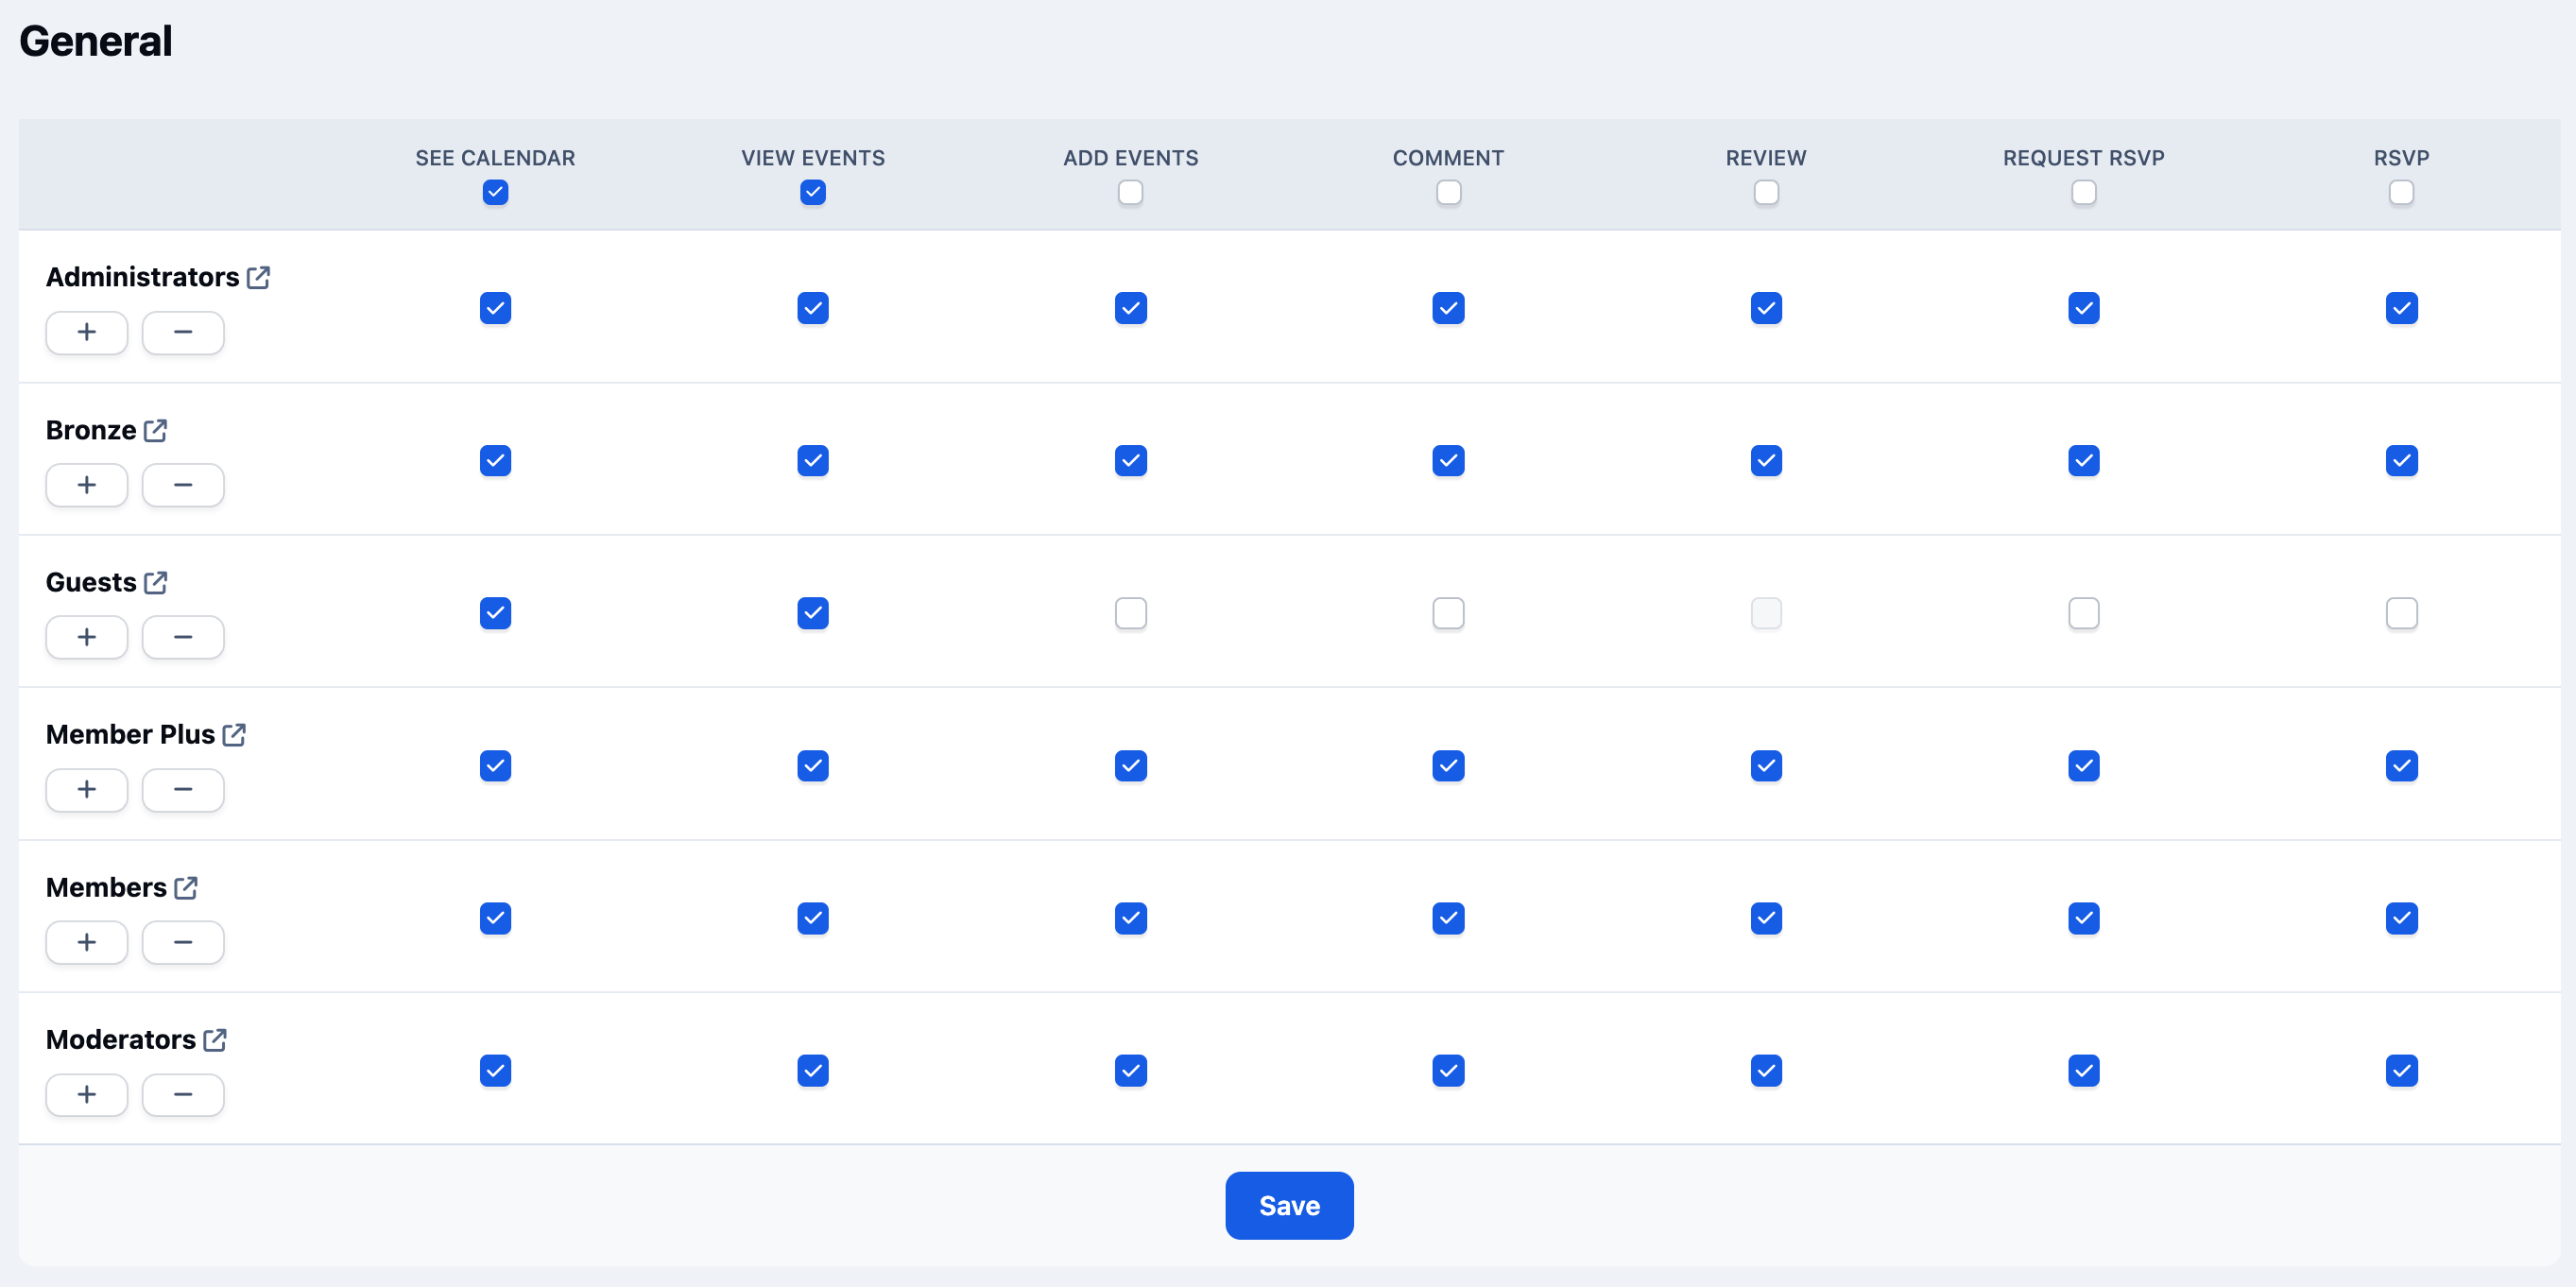
Task: Click the plus button under Moderators
Action: coord(87,1095)
